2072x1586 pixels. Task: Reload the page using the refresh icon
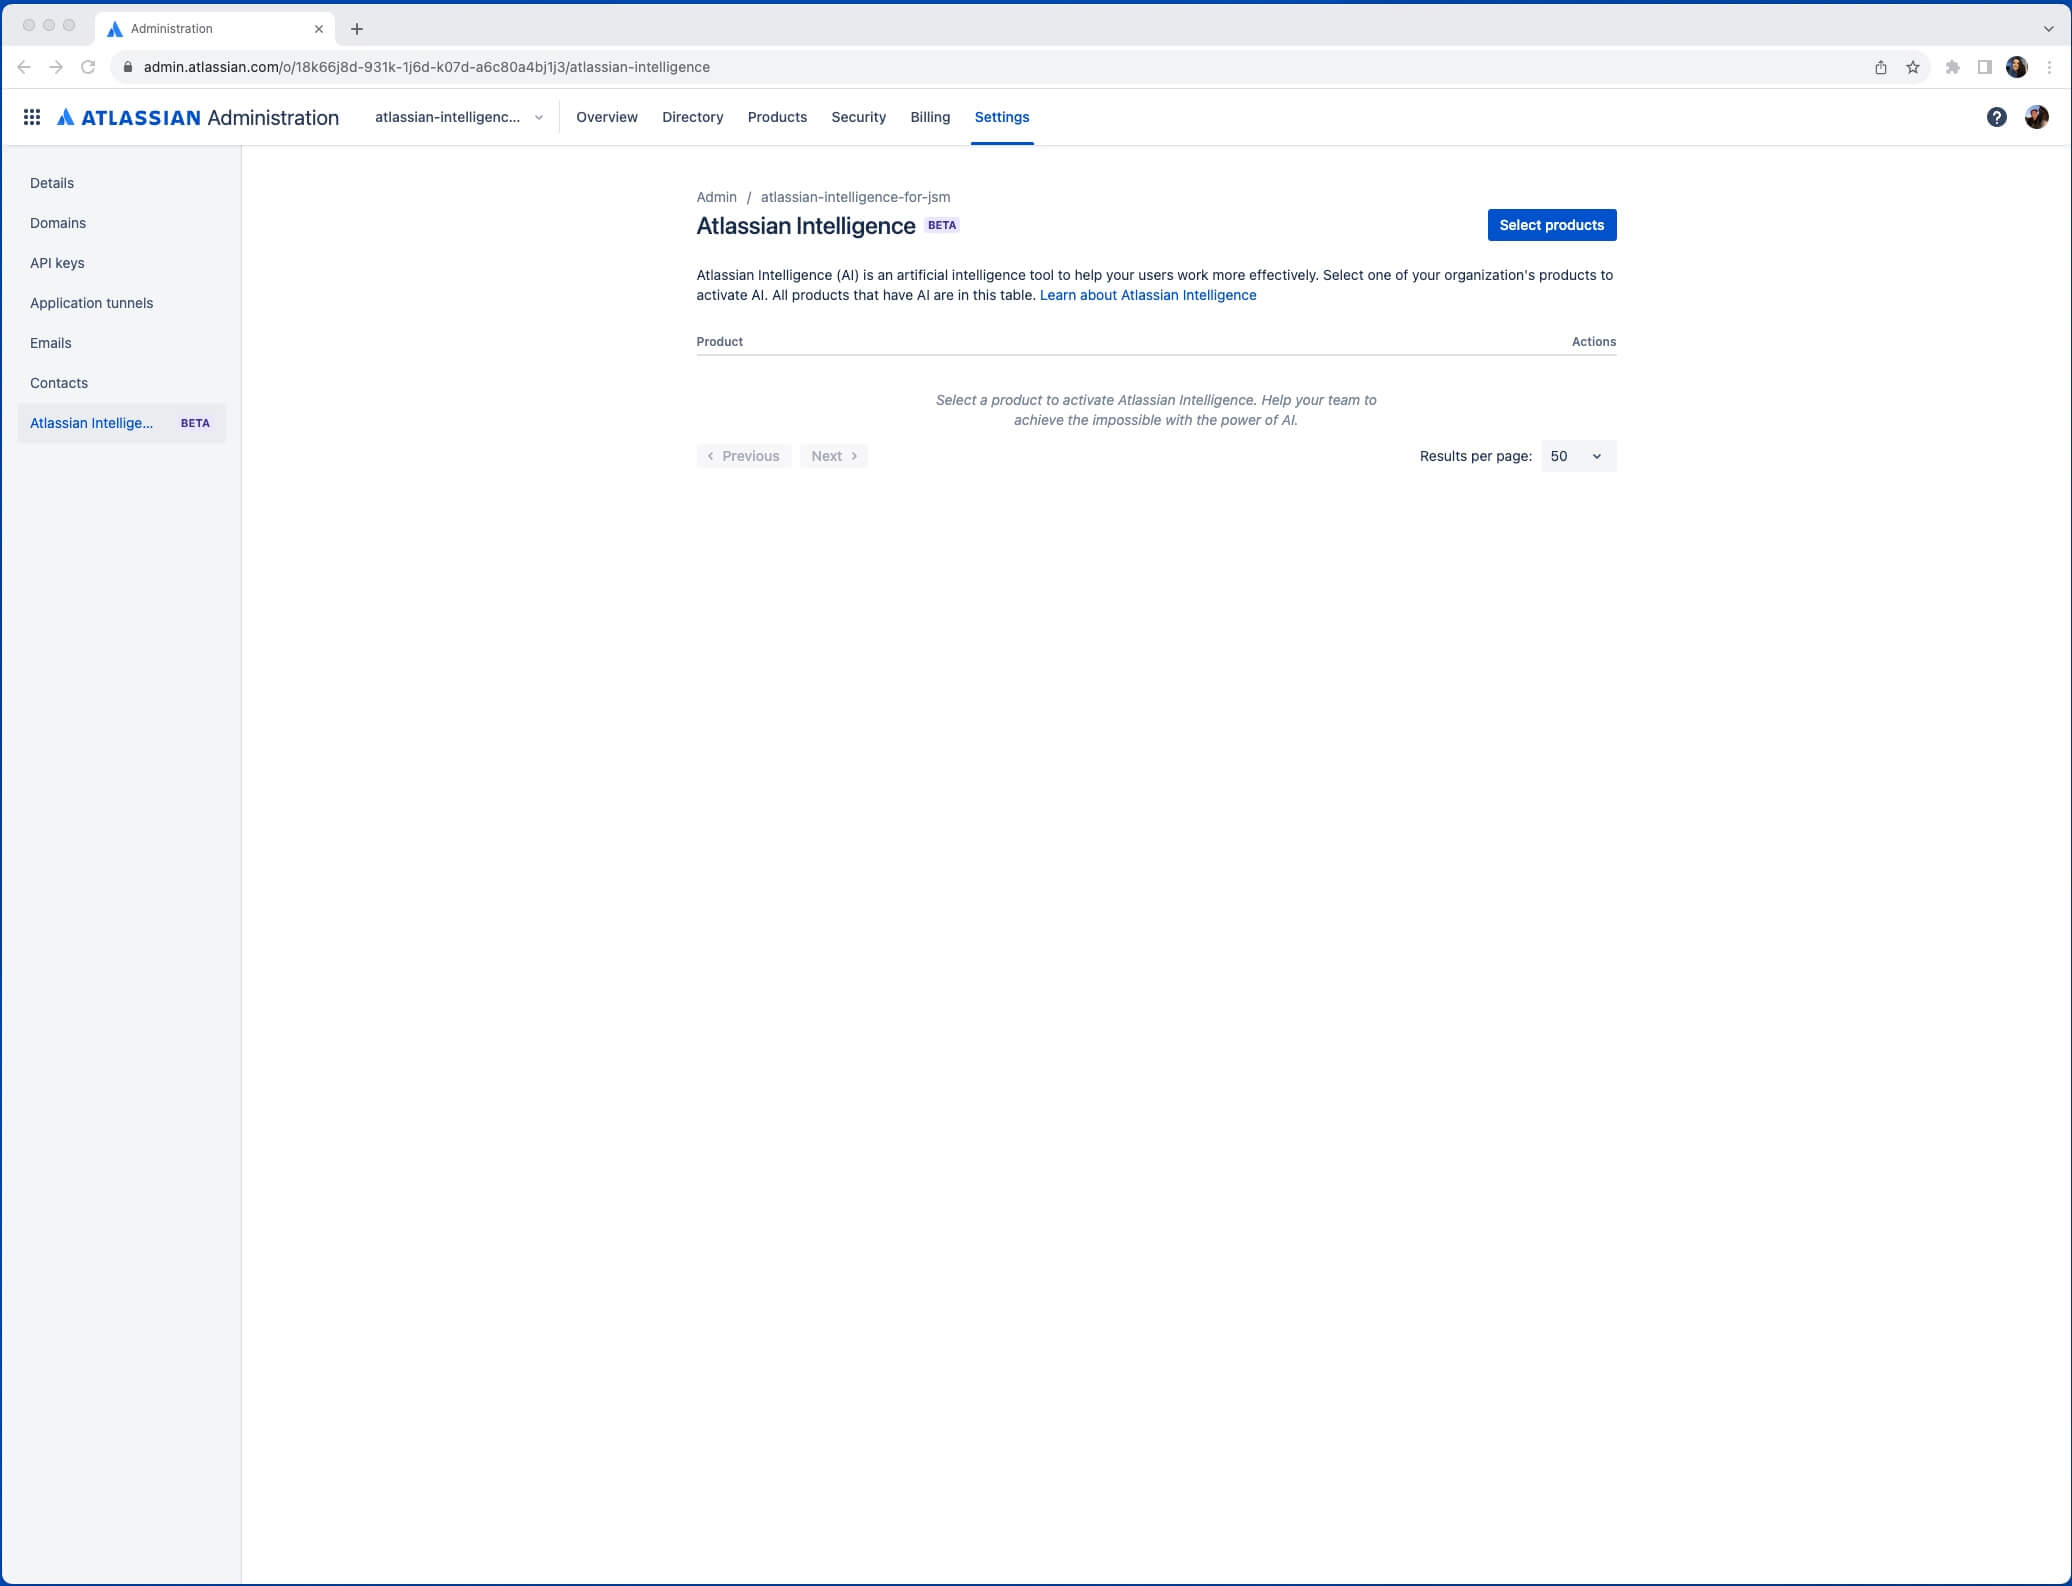88,67
